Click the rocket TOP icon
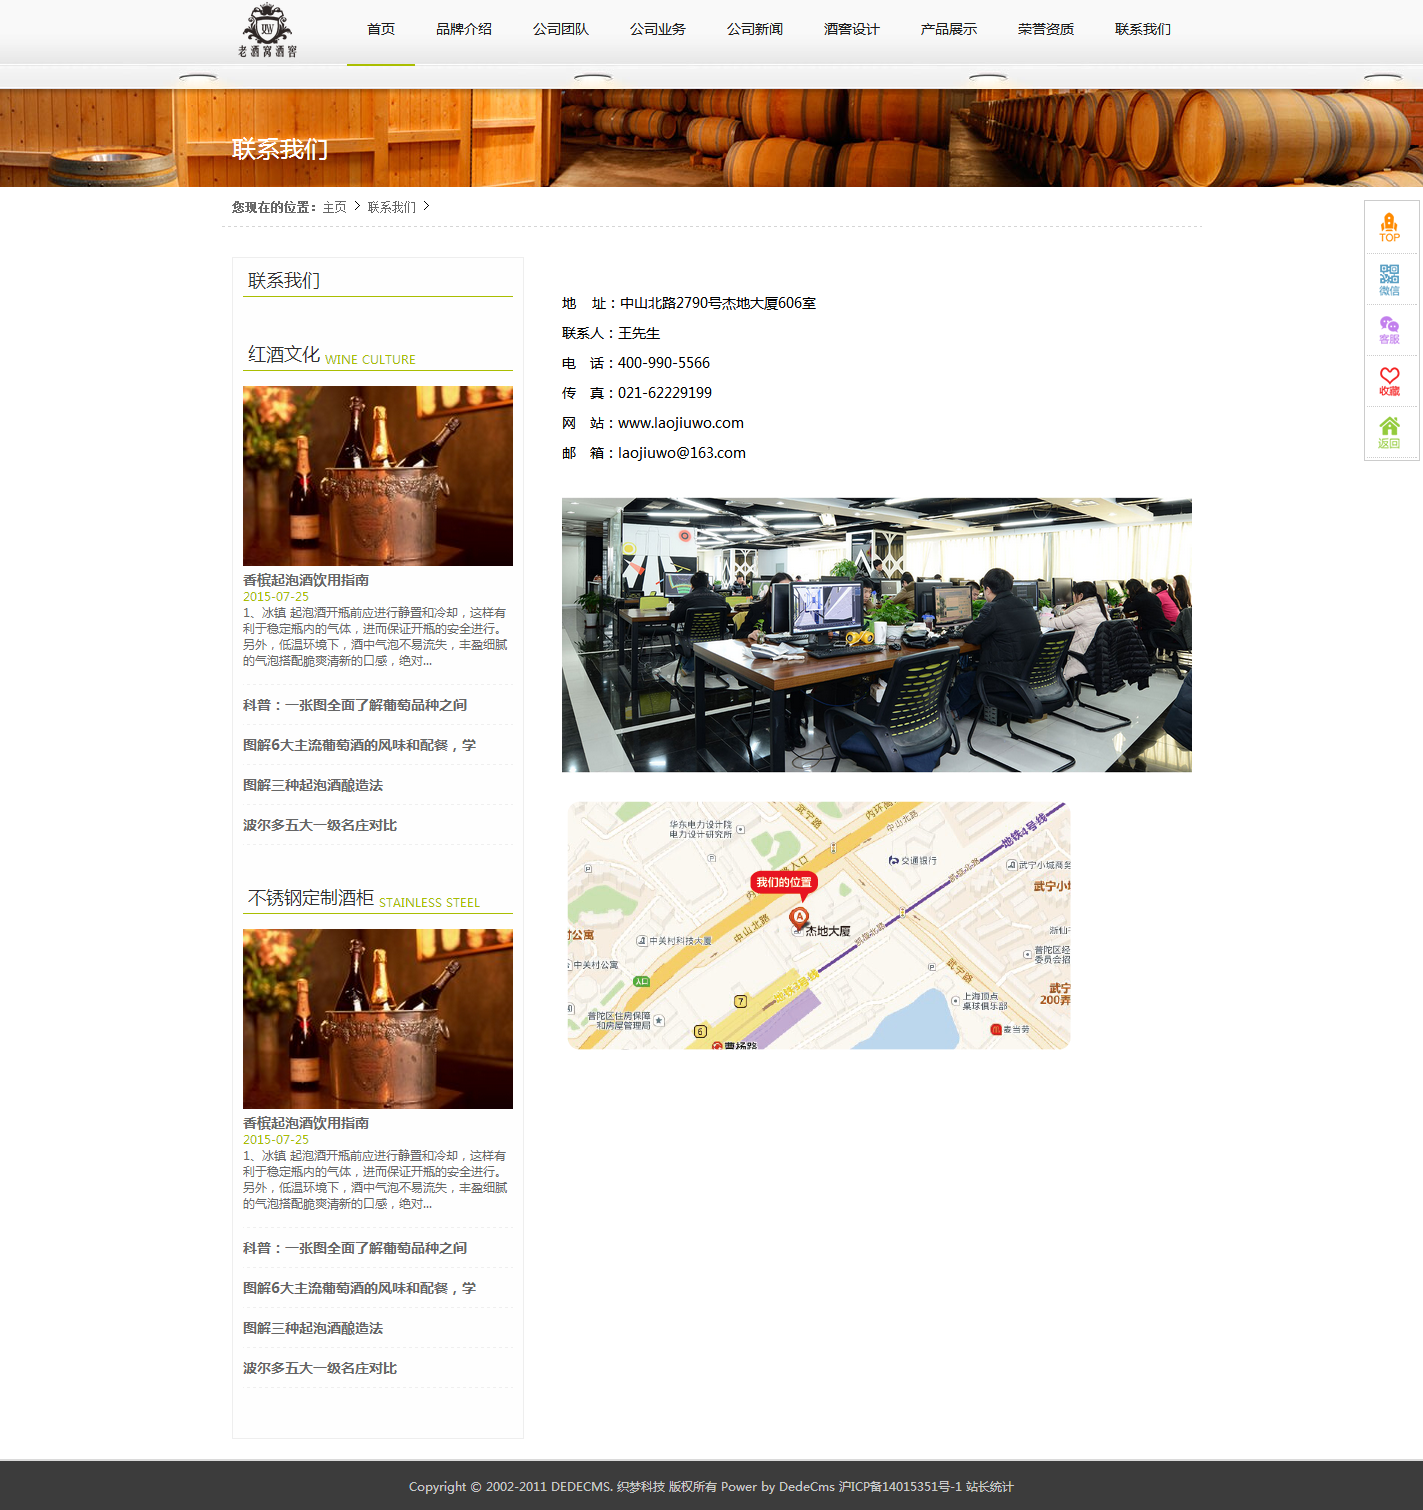 [x=1389, y=227]
